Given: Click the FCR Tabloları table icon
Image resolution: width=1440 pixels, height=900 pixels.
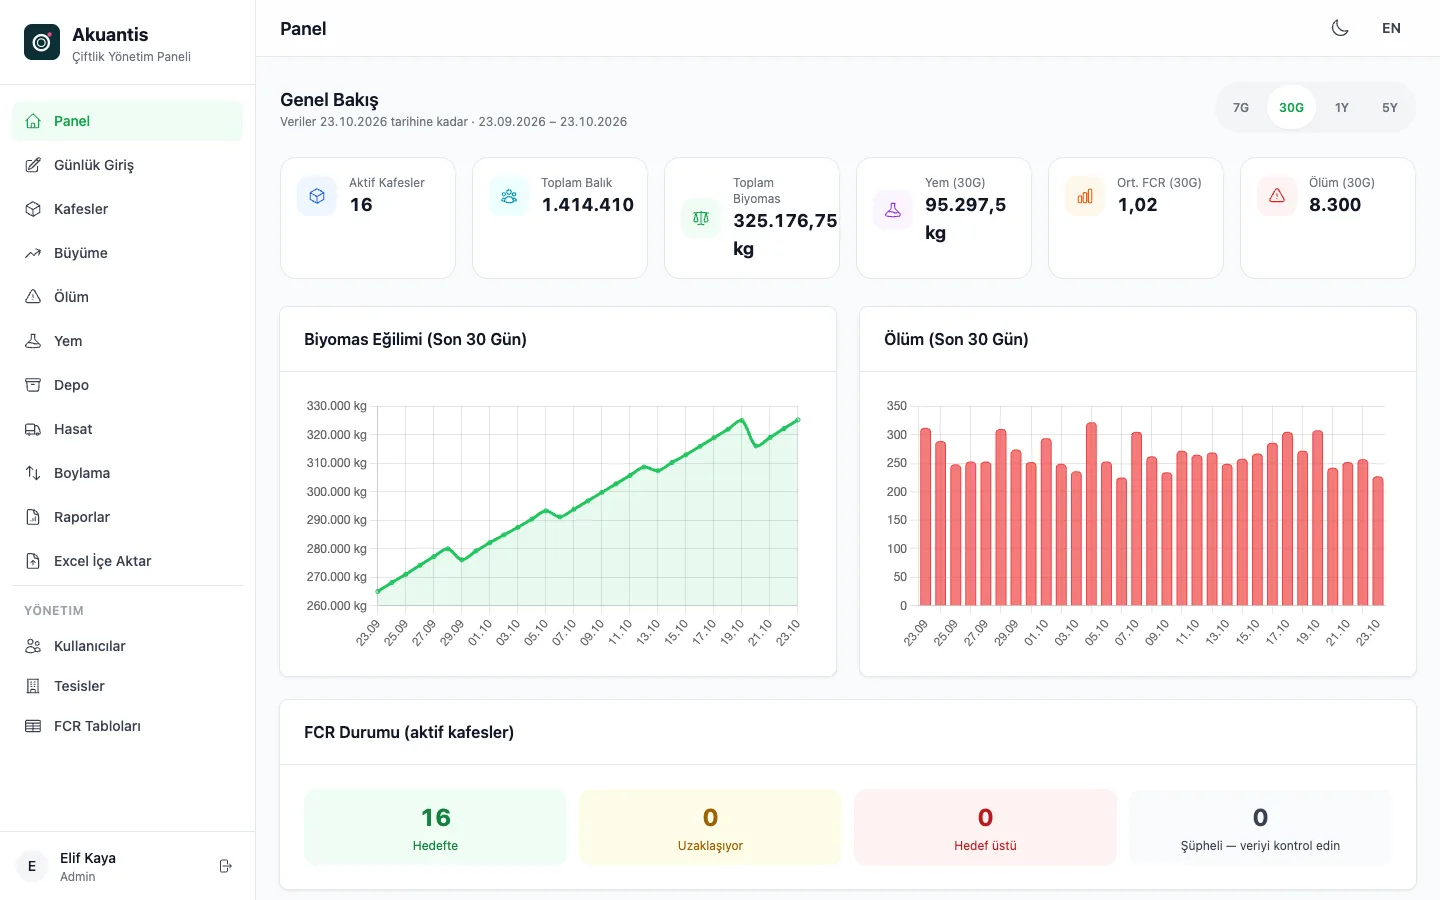Looking at the screenshot, I should 33,726.
